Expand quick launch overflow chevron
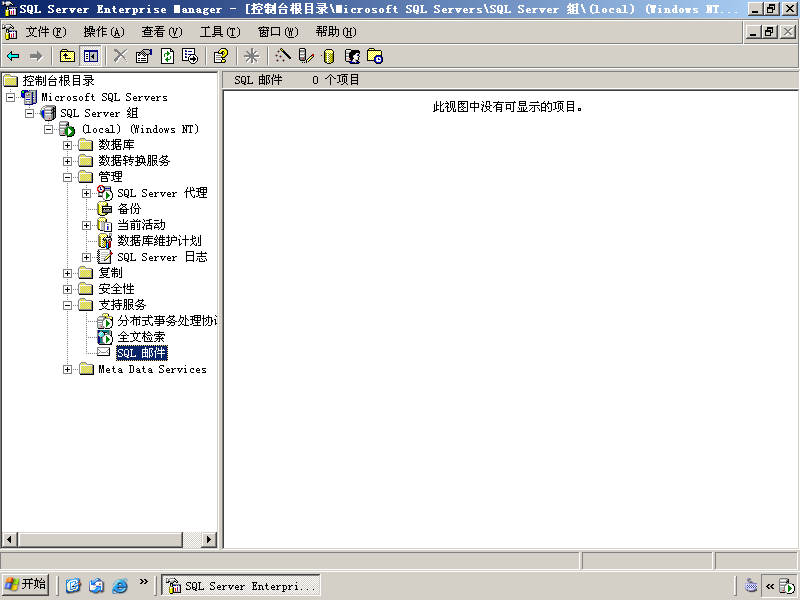 144,582
